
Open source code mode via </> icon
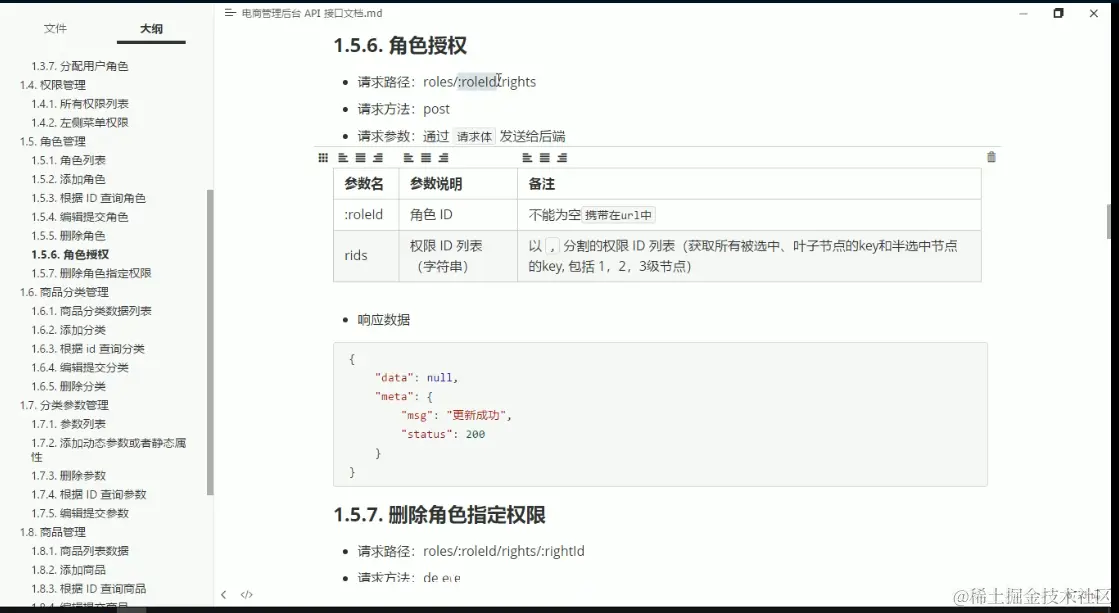click(249, 593)
